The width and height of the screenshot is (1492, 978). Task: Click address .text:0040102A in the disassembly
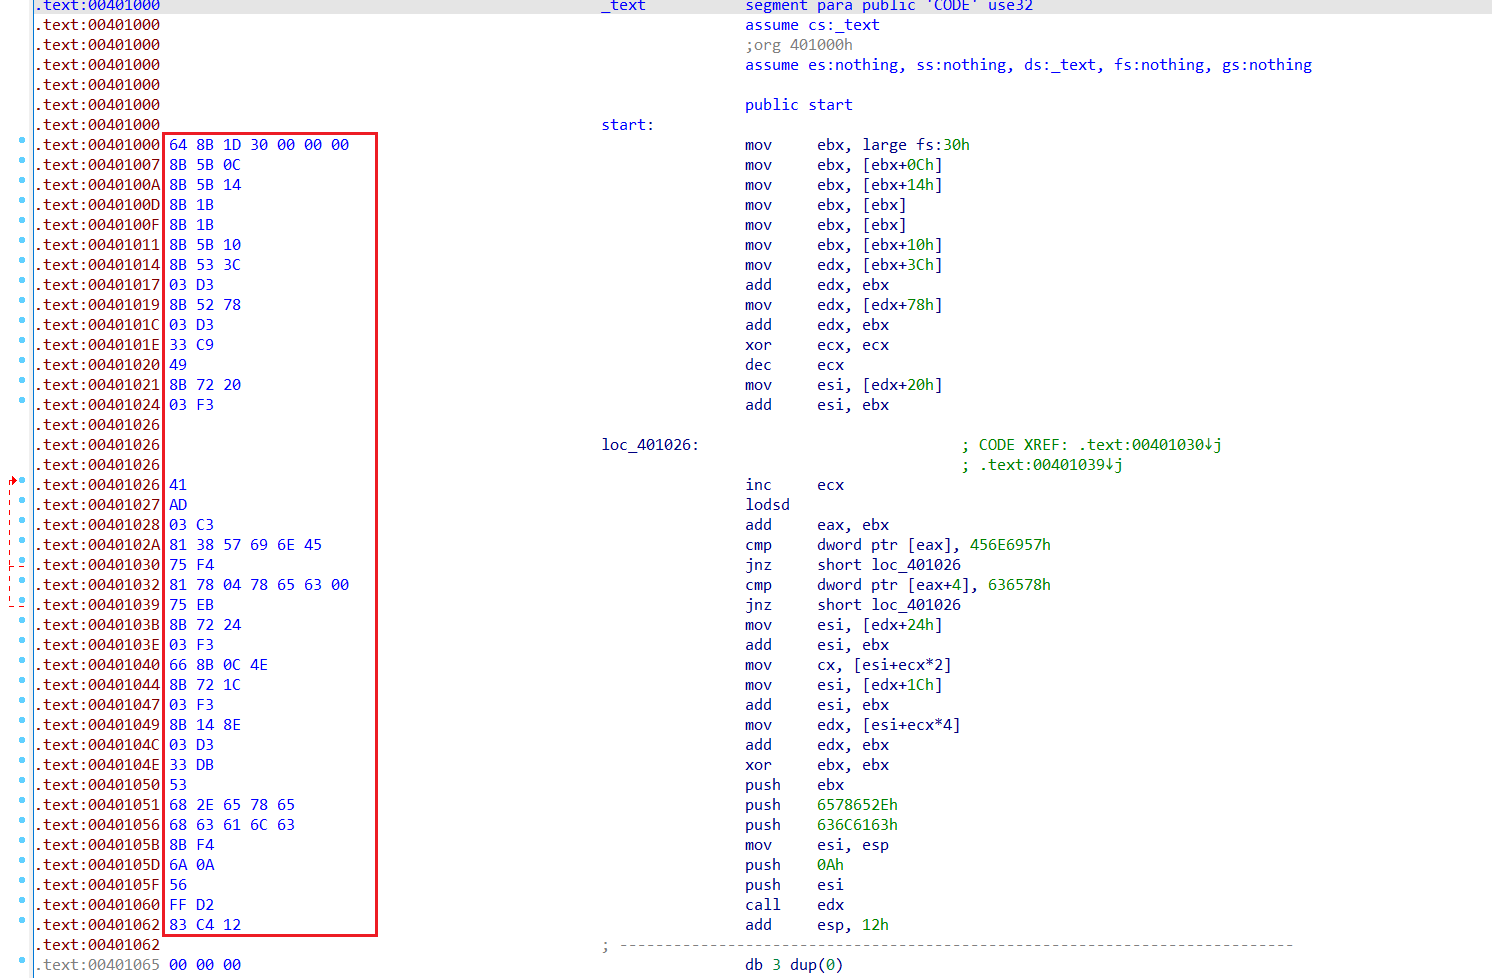98,545
